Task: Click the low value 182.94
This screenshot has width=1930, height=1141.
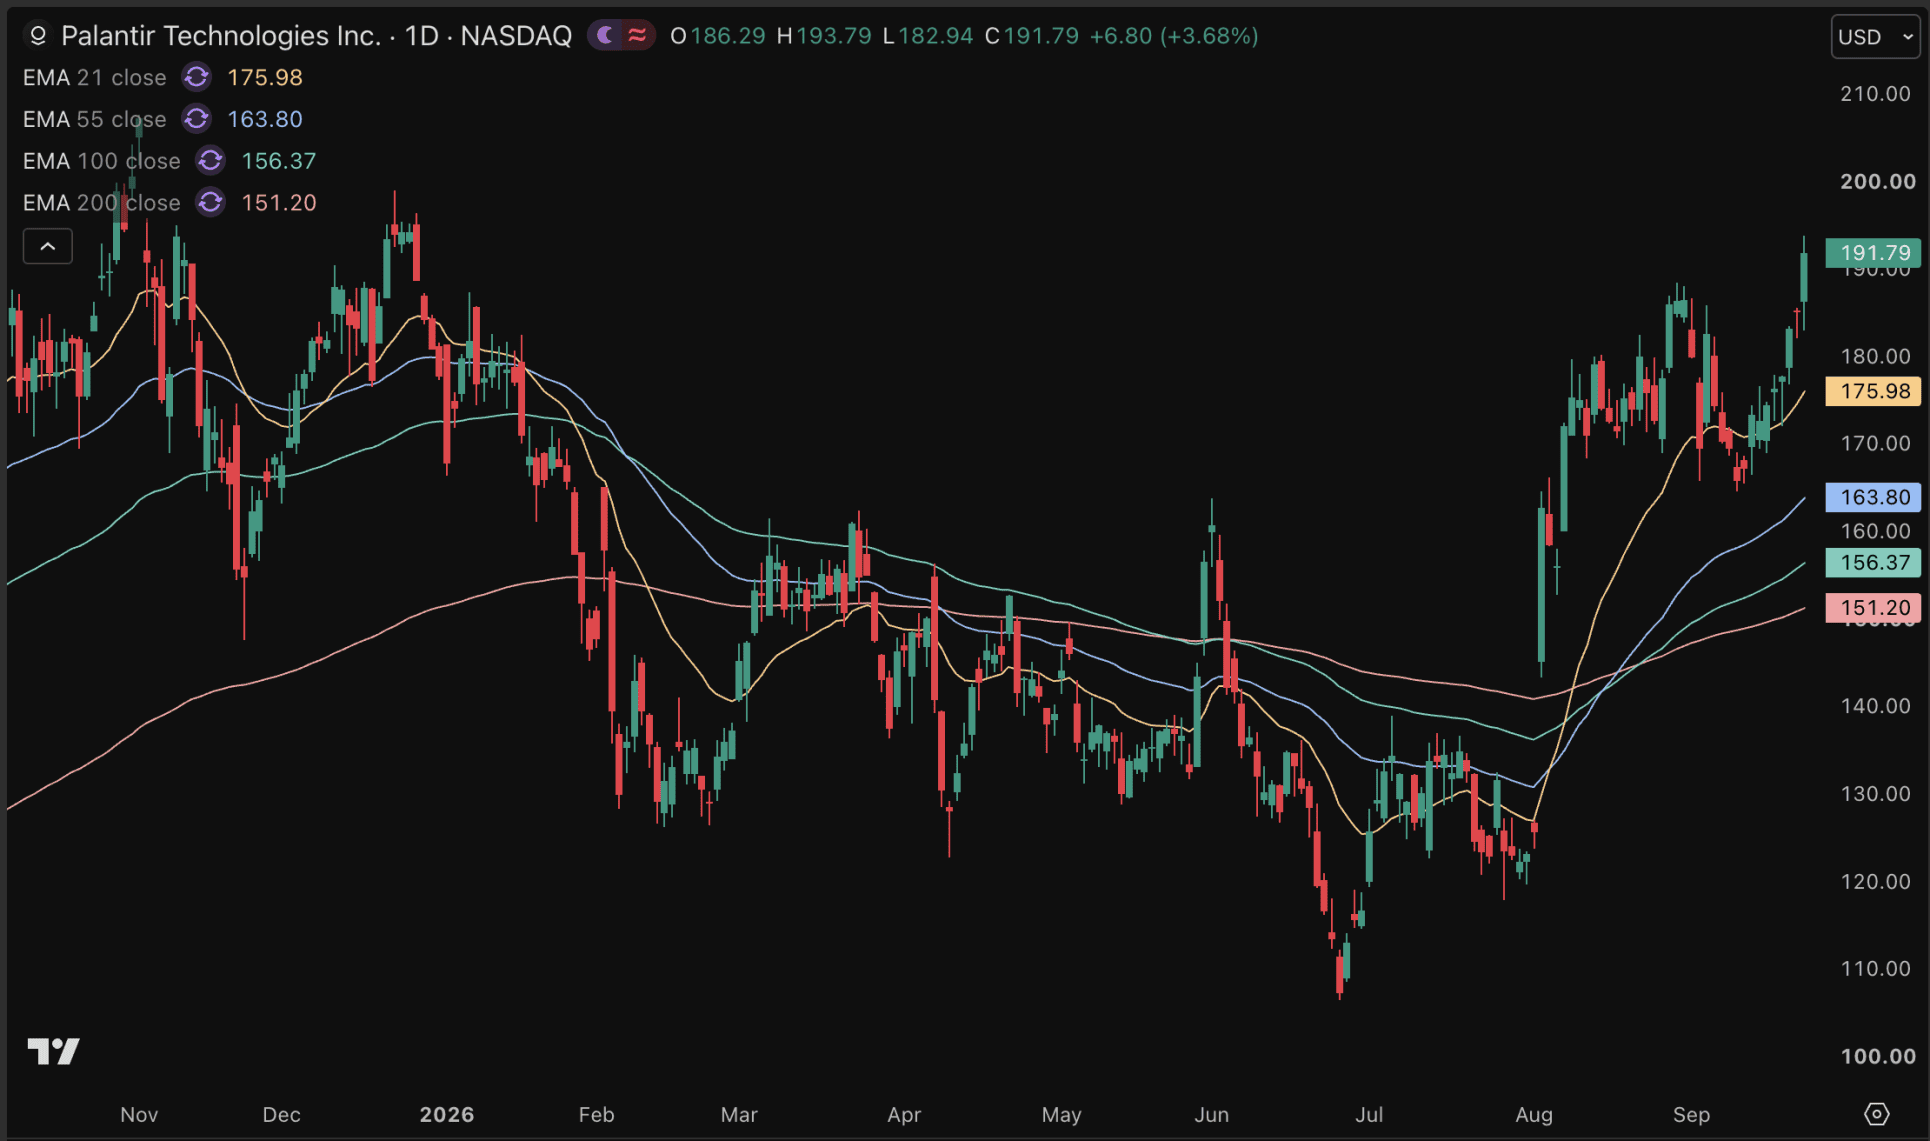Action: click(936, 36)
